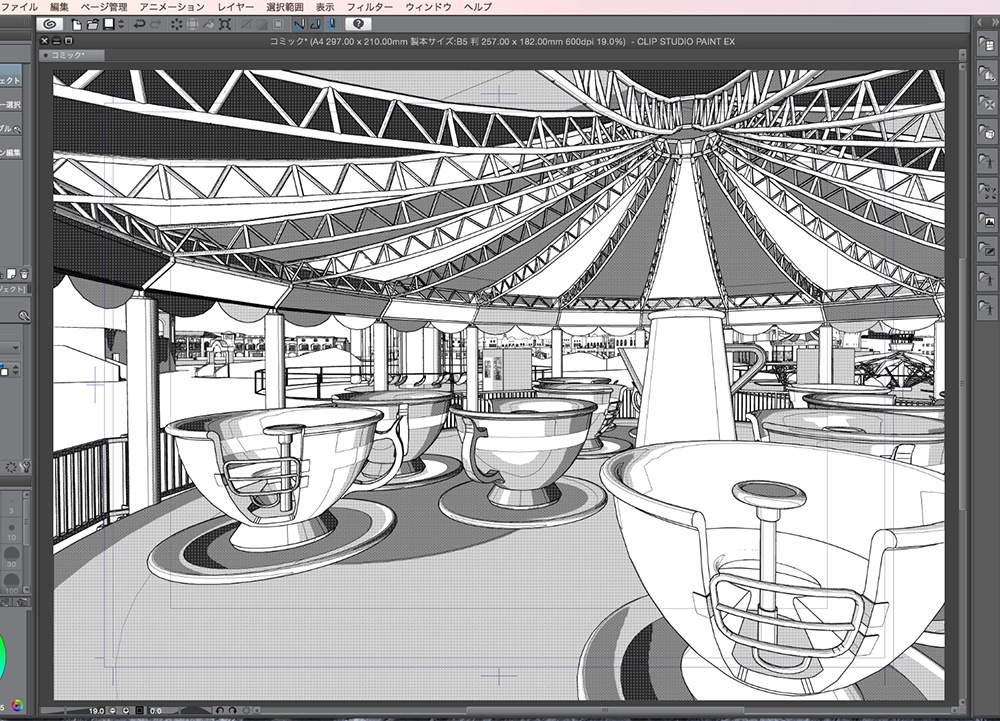Click the Open file folder icon
This screenshot has width=1000, height=721.
(x=92, y=24)
